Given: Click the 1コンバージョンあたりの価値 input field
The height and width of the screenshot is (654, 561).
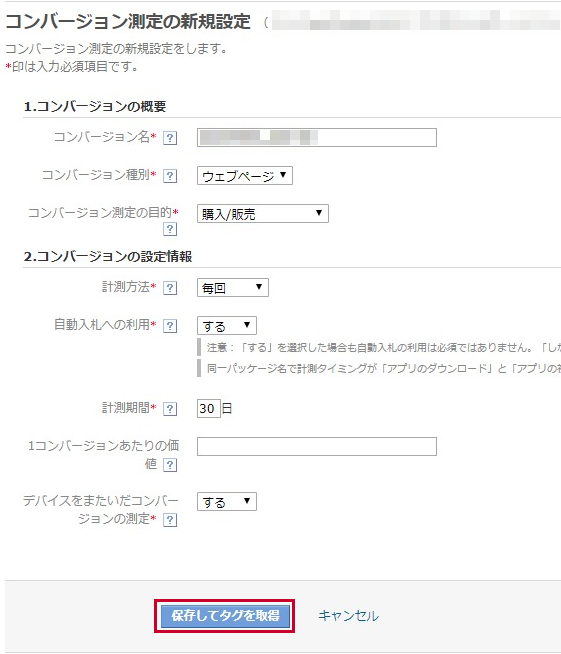Looking at the screenshot, I should click(317, 446).
